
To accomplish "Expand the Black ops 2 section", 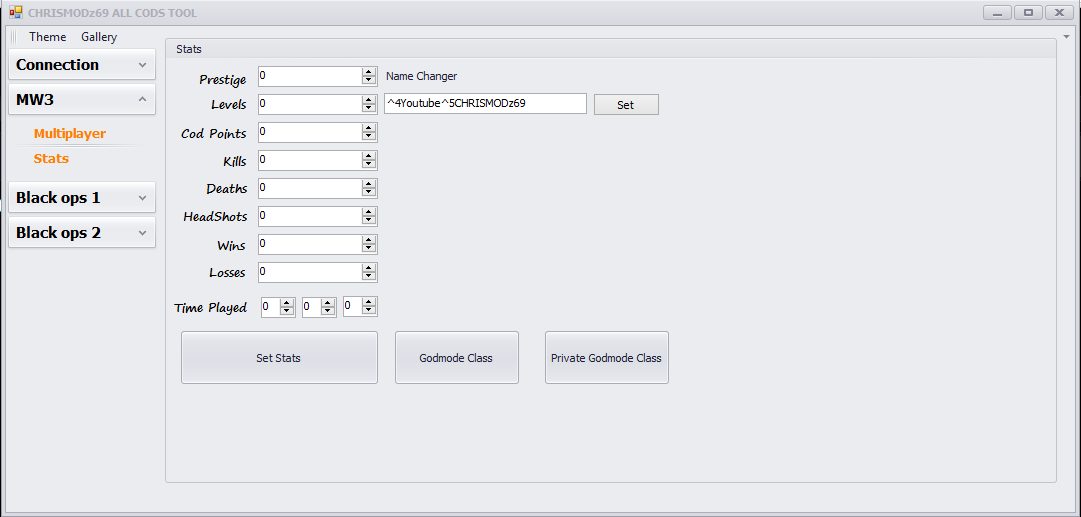I will coord(82,233).
